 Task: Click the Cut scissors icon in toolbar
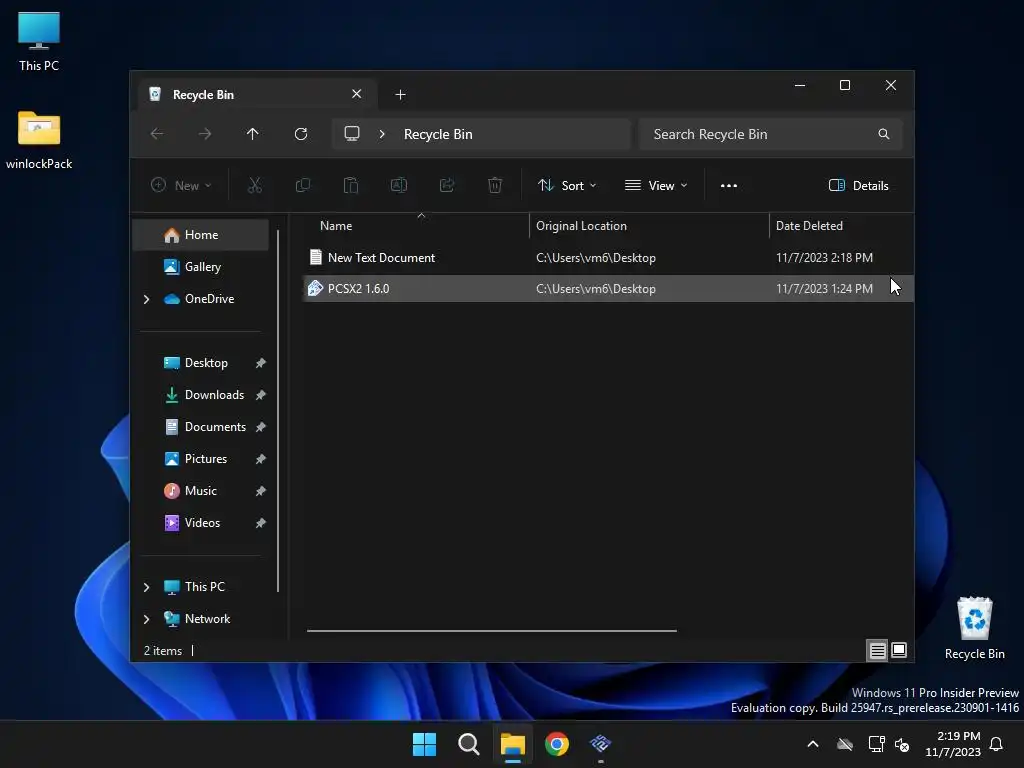(x=255, y=185)
